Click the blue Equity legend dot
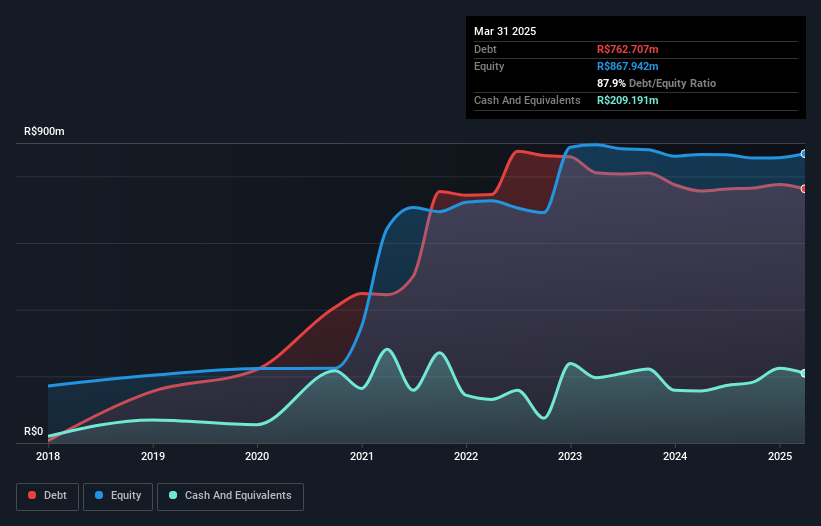The height and width of the screenshot is (526, 821). click(x=99, y=495)
